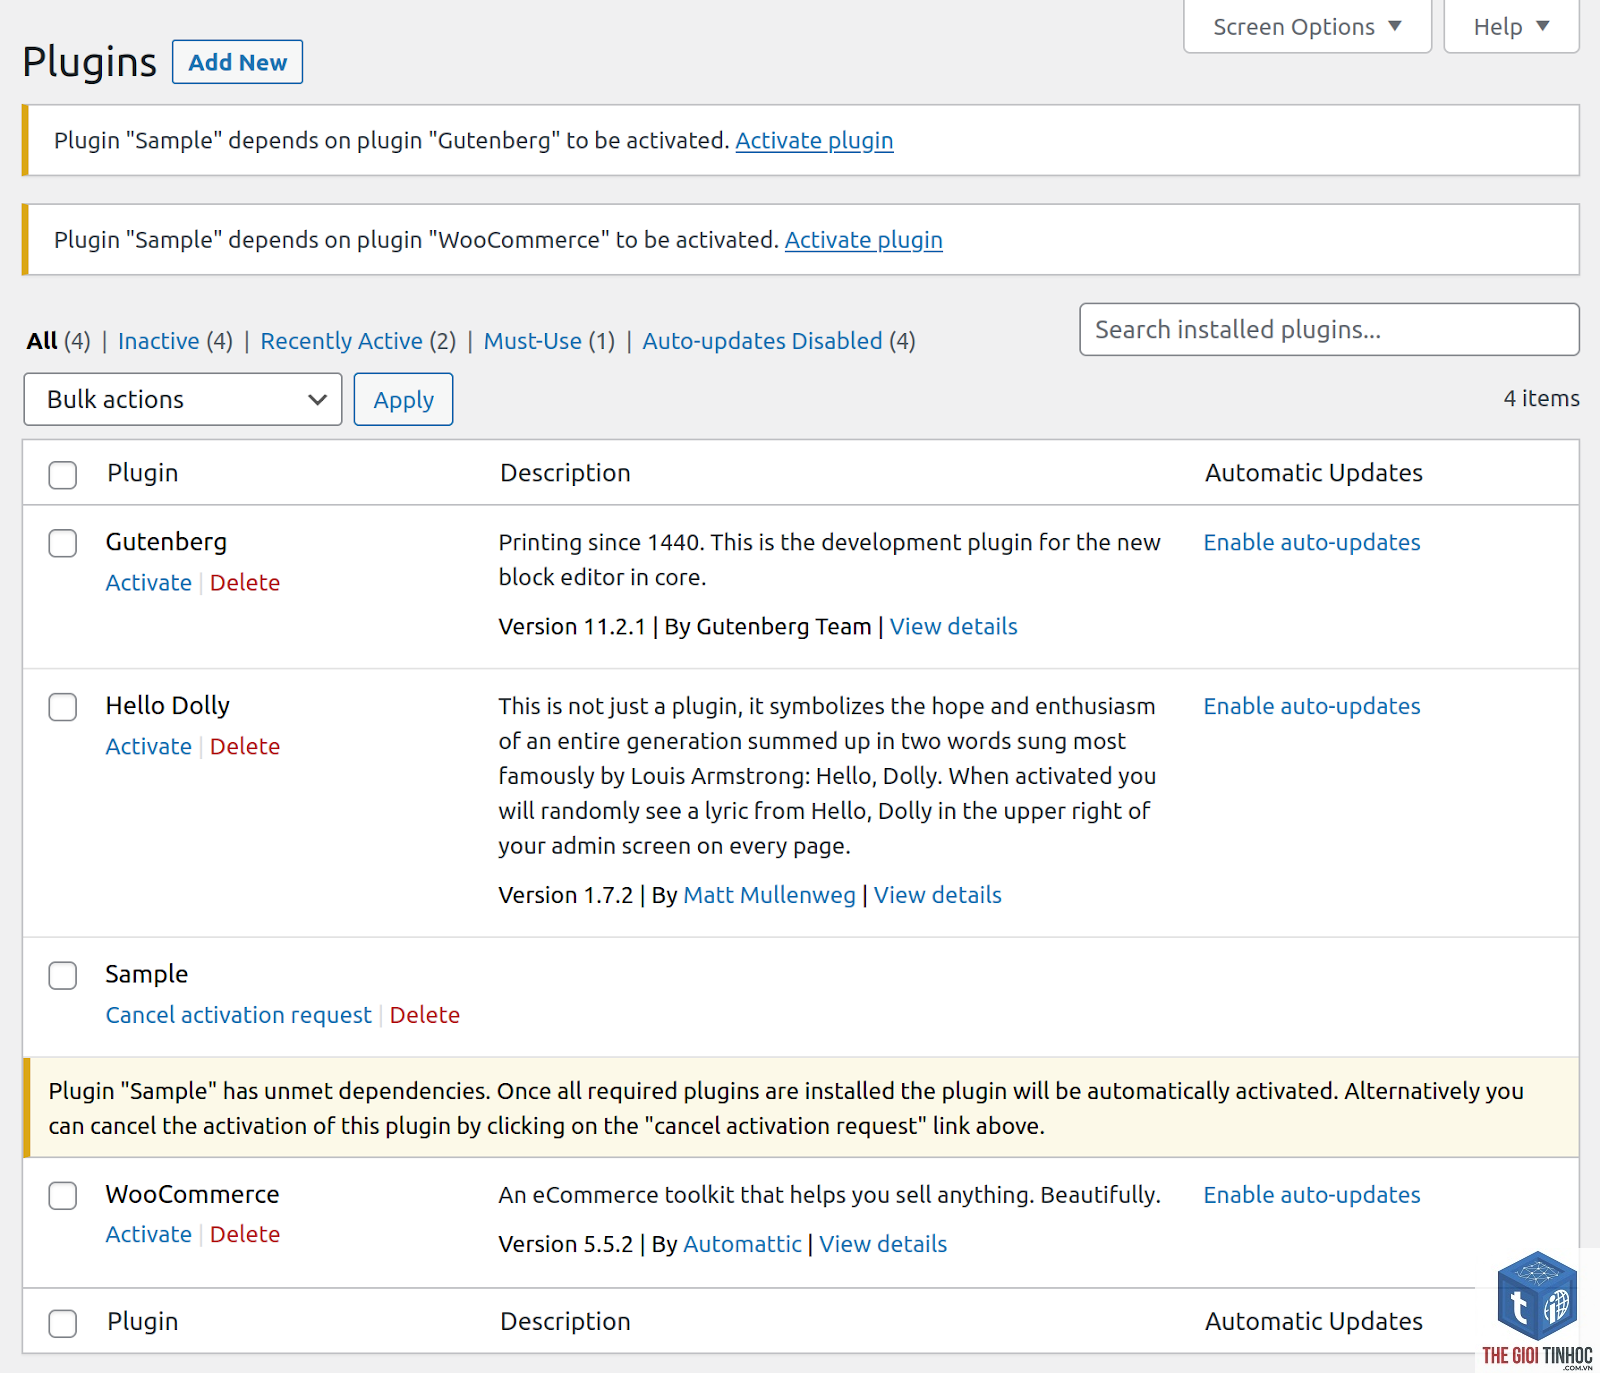Expand the Screen Options panel
The width and height of the screenshot is (1600, 1373).
tap(1307, 27)
